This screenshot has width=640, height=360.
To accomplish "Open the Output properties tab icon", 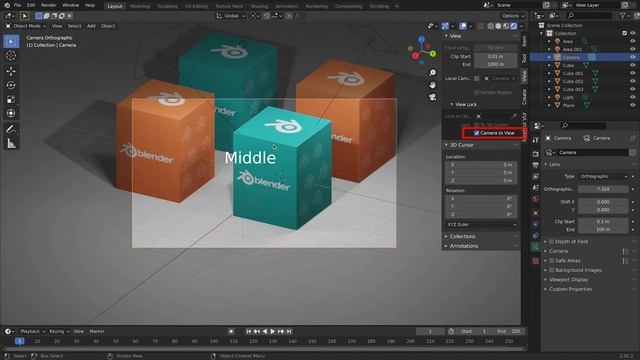I will click(536, 165).
